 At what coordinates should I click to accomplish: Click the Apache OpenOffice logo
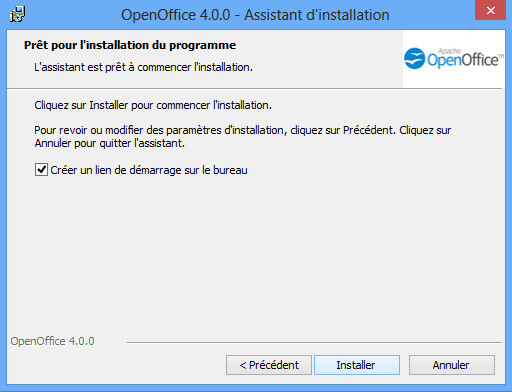454,59
